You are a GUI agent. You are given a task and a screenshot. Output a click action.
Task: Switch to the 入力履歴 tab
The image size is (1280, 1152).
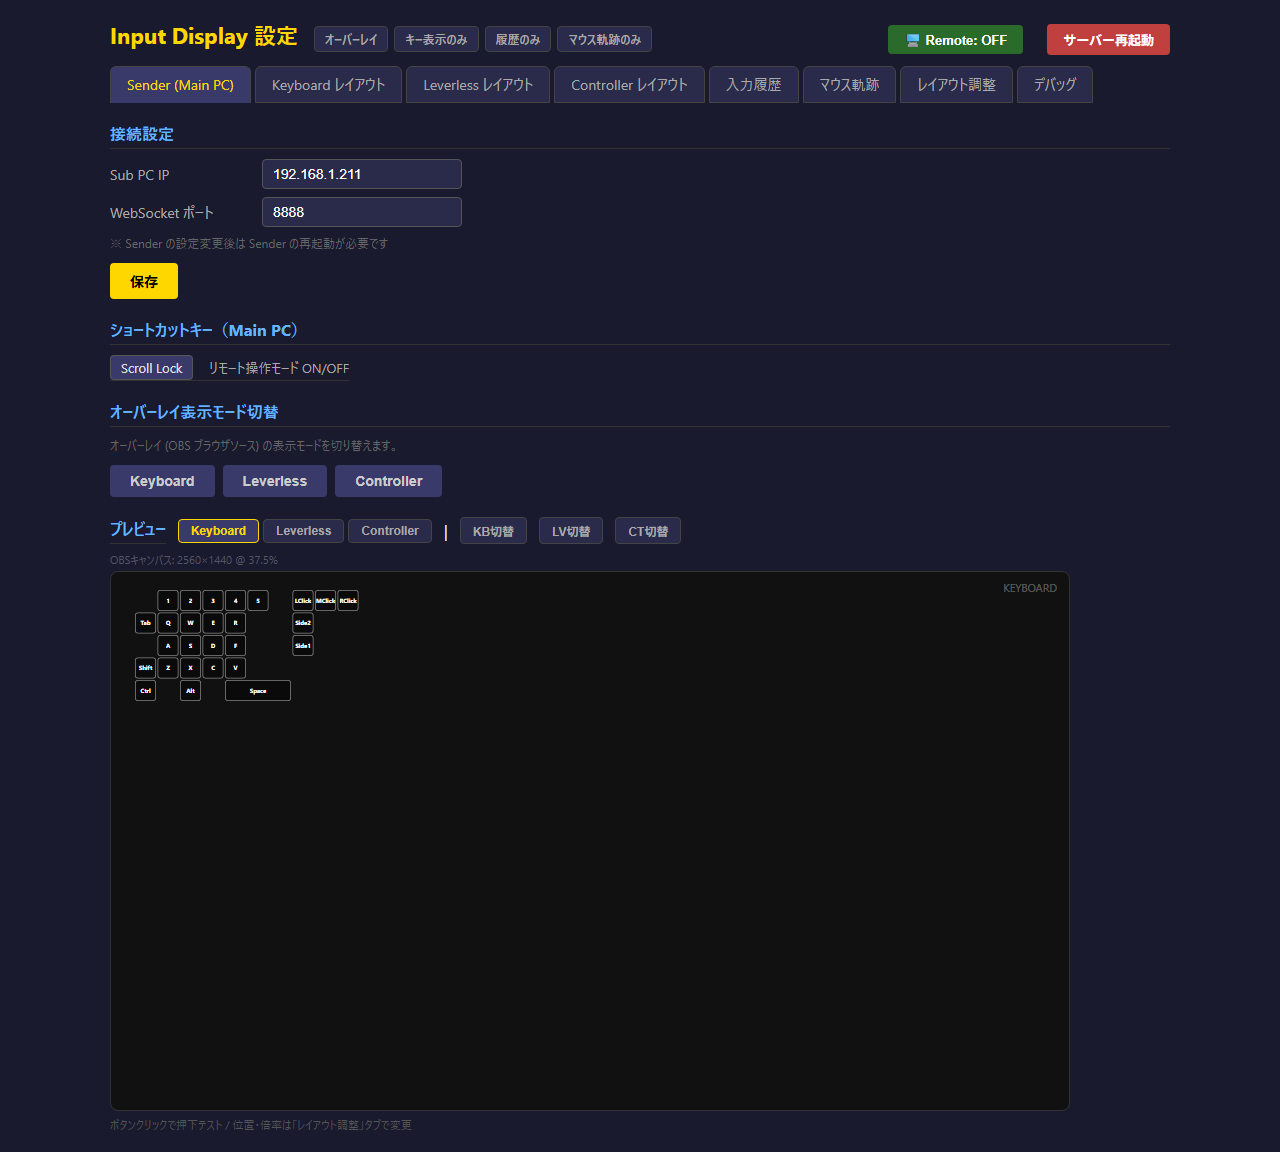(754, 85)
